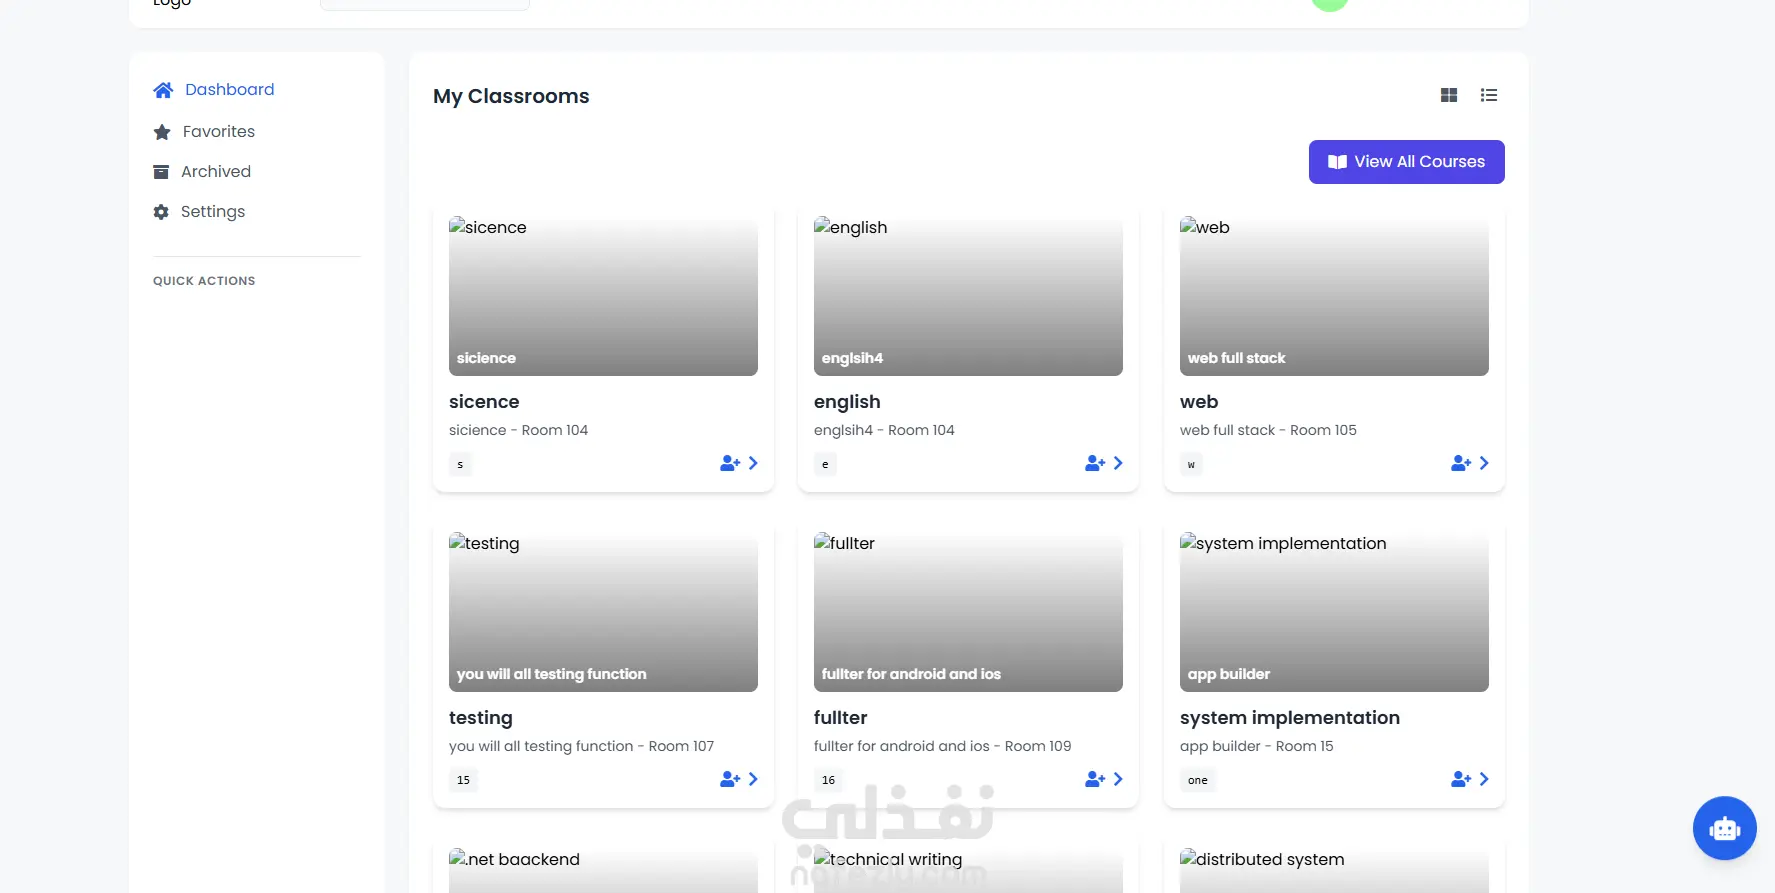Open english classroom via chevron arrow
This screenshot has height=893, width=1775.
[1118, 463]
